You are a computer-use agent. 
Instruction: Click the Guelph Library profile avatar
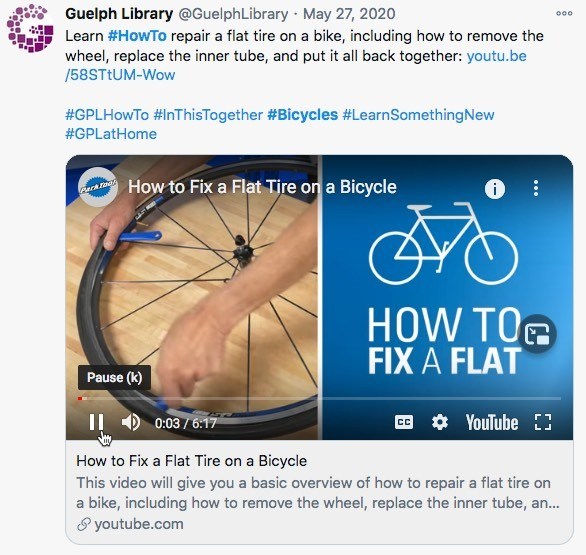click(x=30, y=28)
